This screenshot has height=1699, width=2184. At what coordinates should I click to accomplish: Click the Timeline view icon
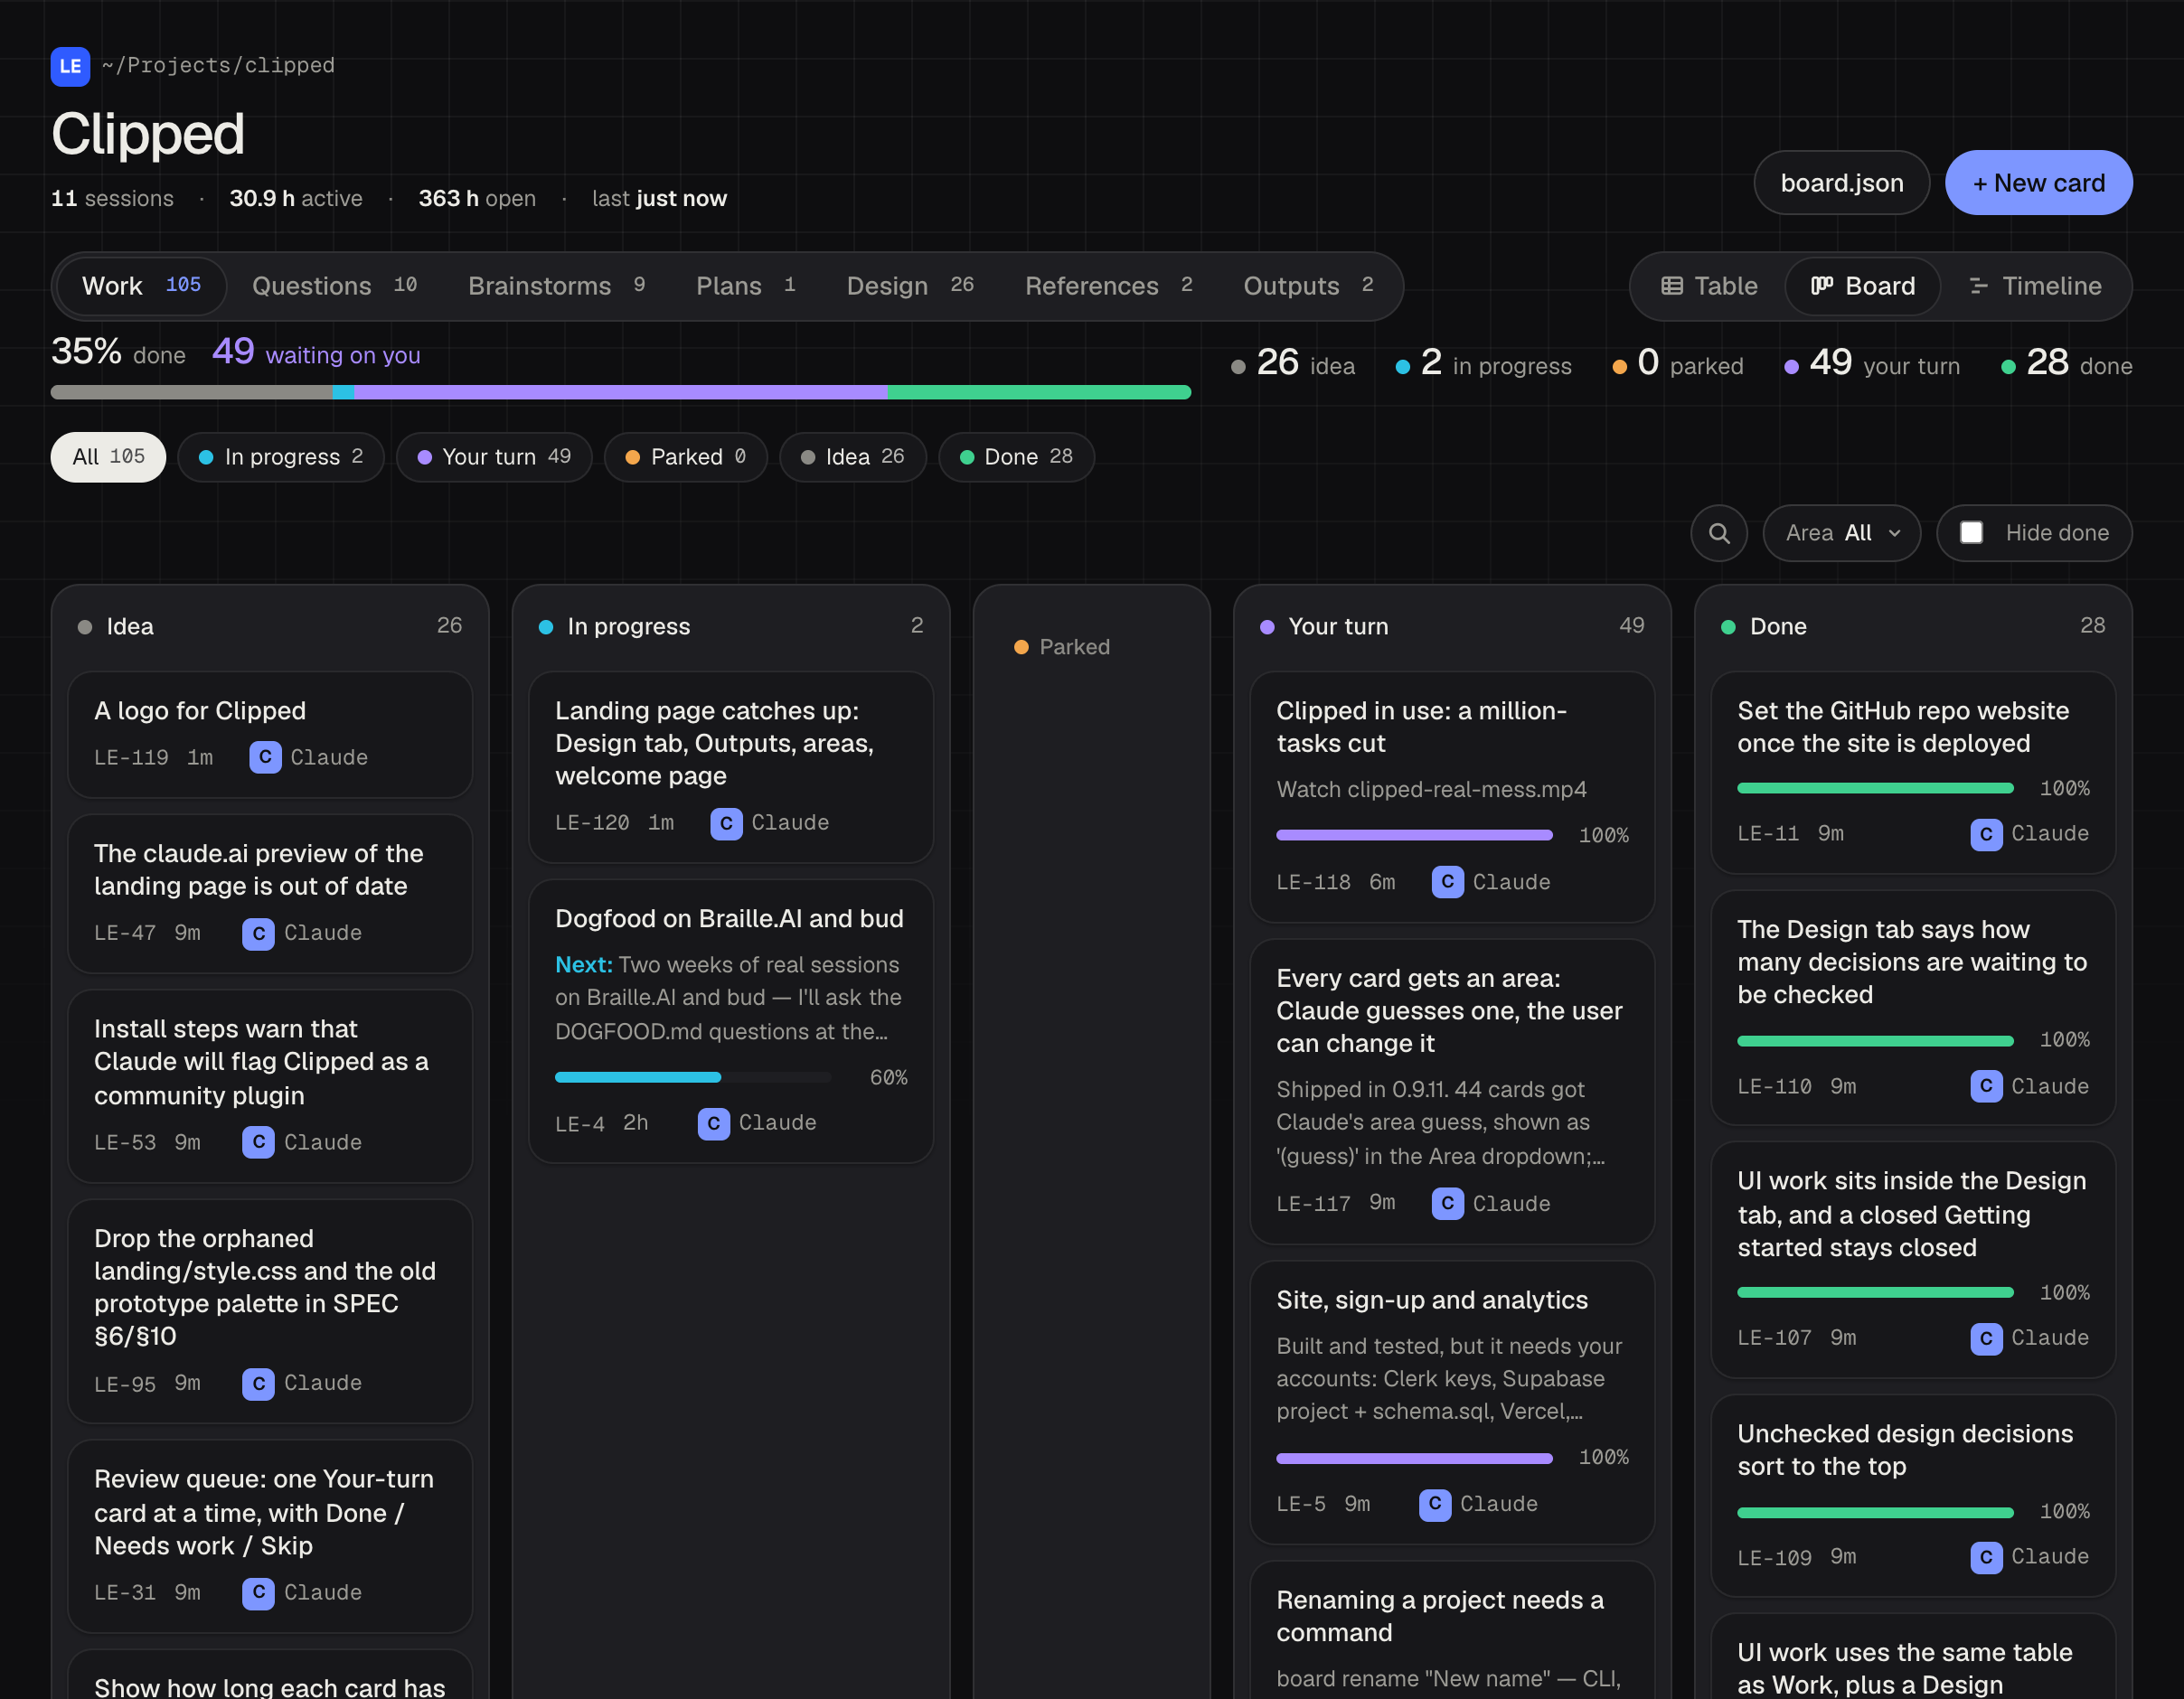(1978, 286)
